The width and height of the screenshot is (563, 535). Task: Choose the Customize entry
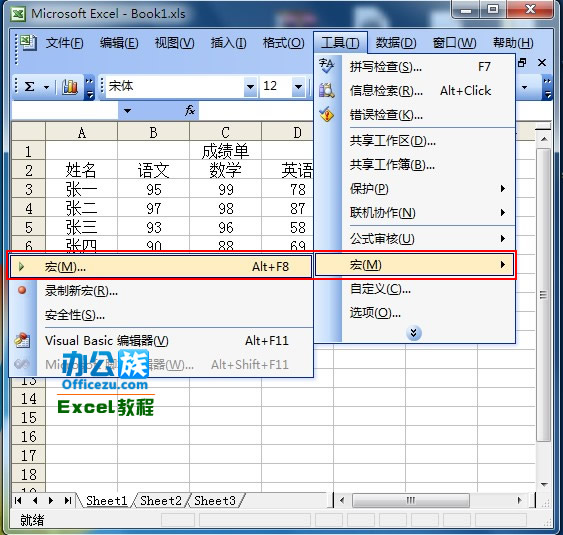pyautogui.click(x=415, y=288)
